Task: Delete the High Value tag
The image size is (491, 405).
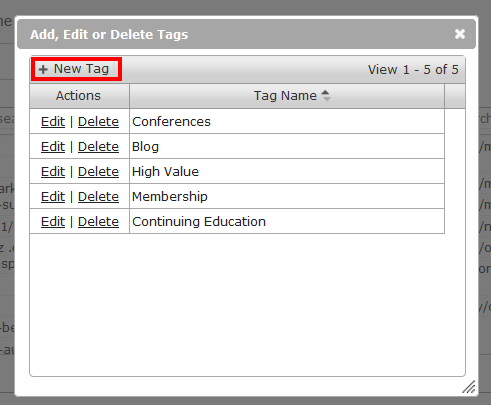Action: coord(98,172)
